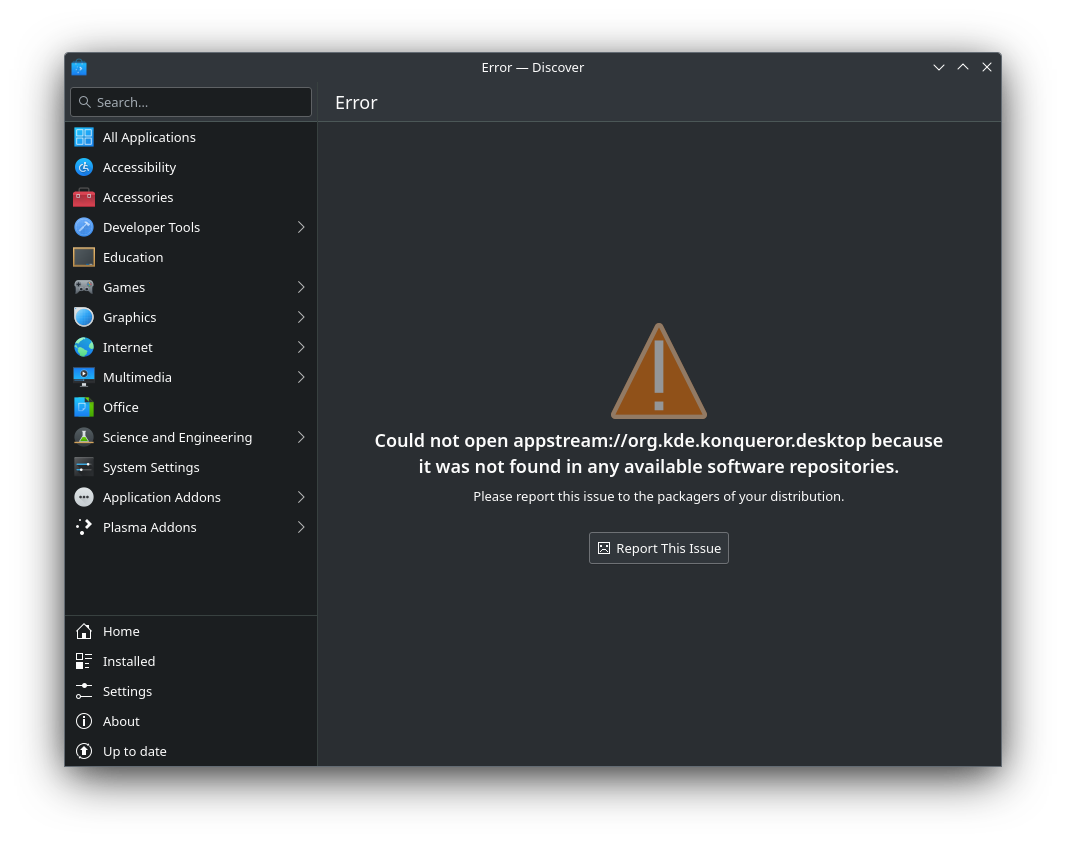Select the Up to date entry
Screen dimensions: 1066x843
point(134,751)
